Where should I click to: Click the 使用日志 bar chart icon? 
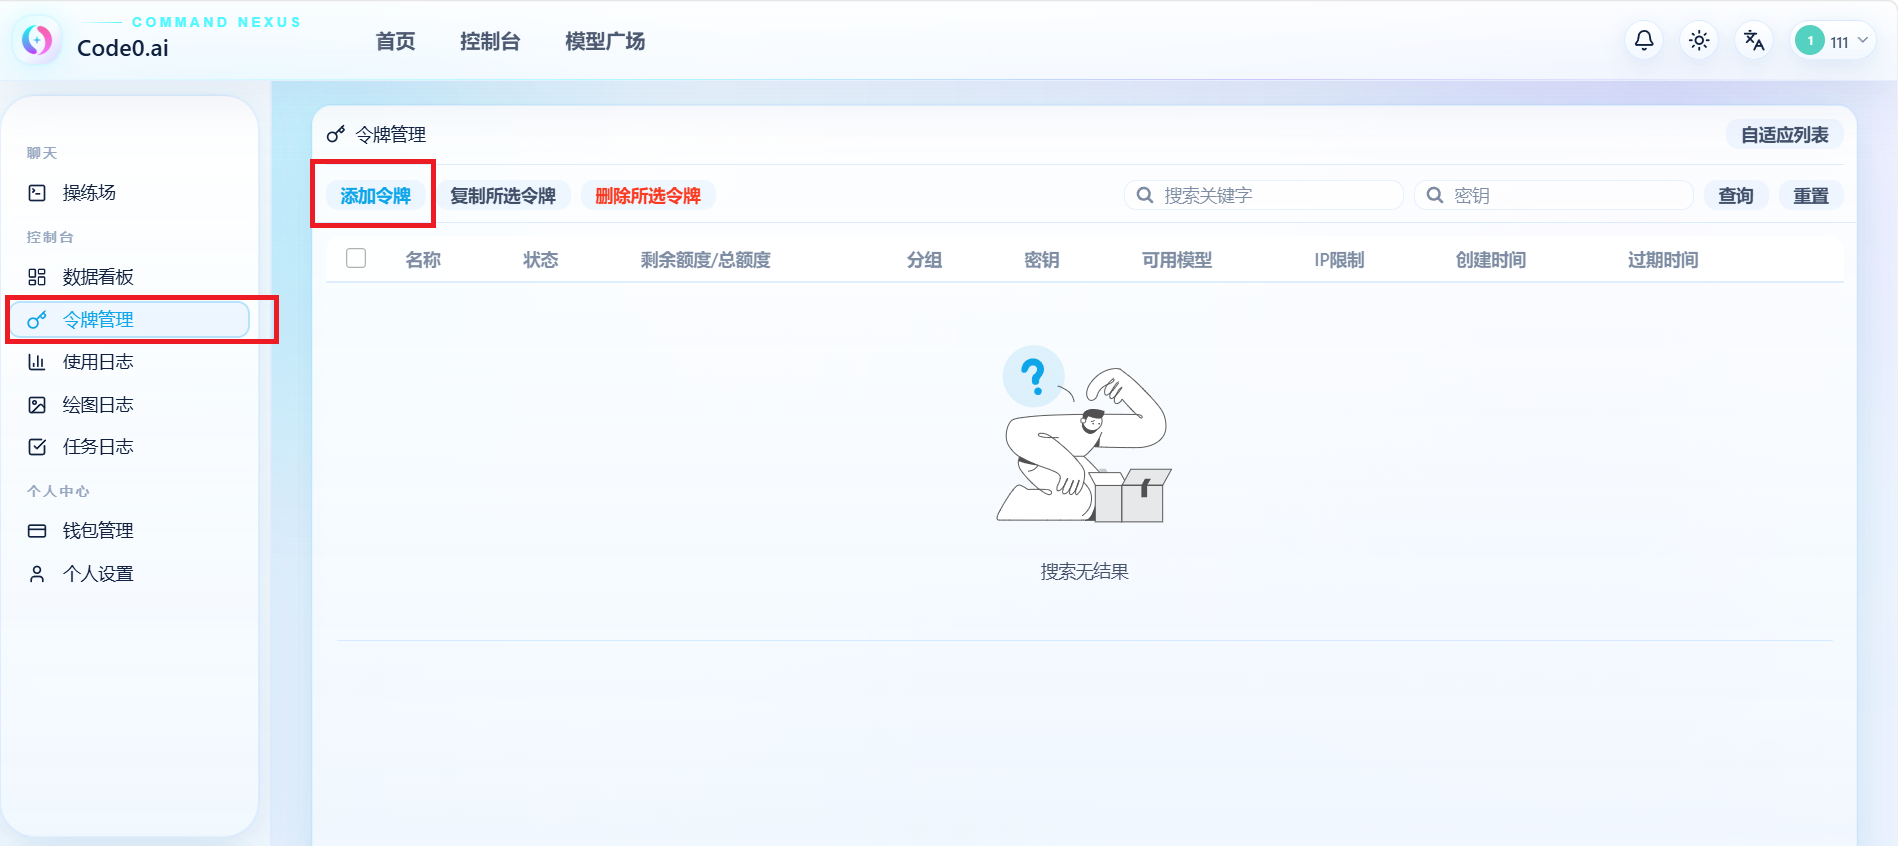tap(37, 362)
